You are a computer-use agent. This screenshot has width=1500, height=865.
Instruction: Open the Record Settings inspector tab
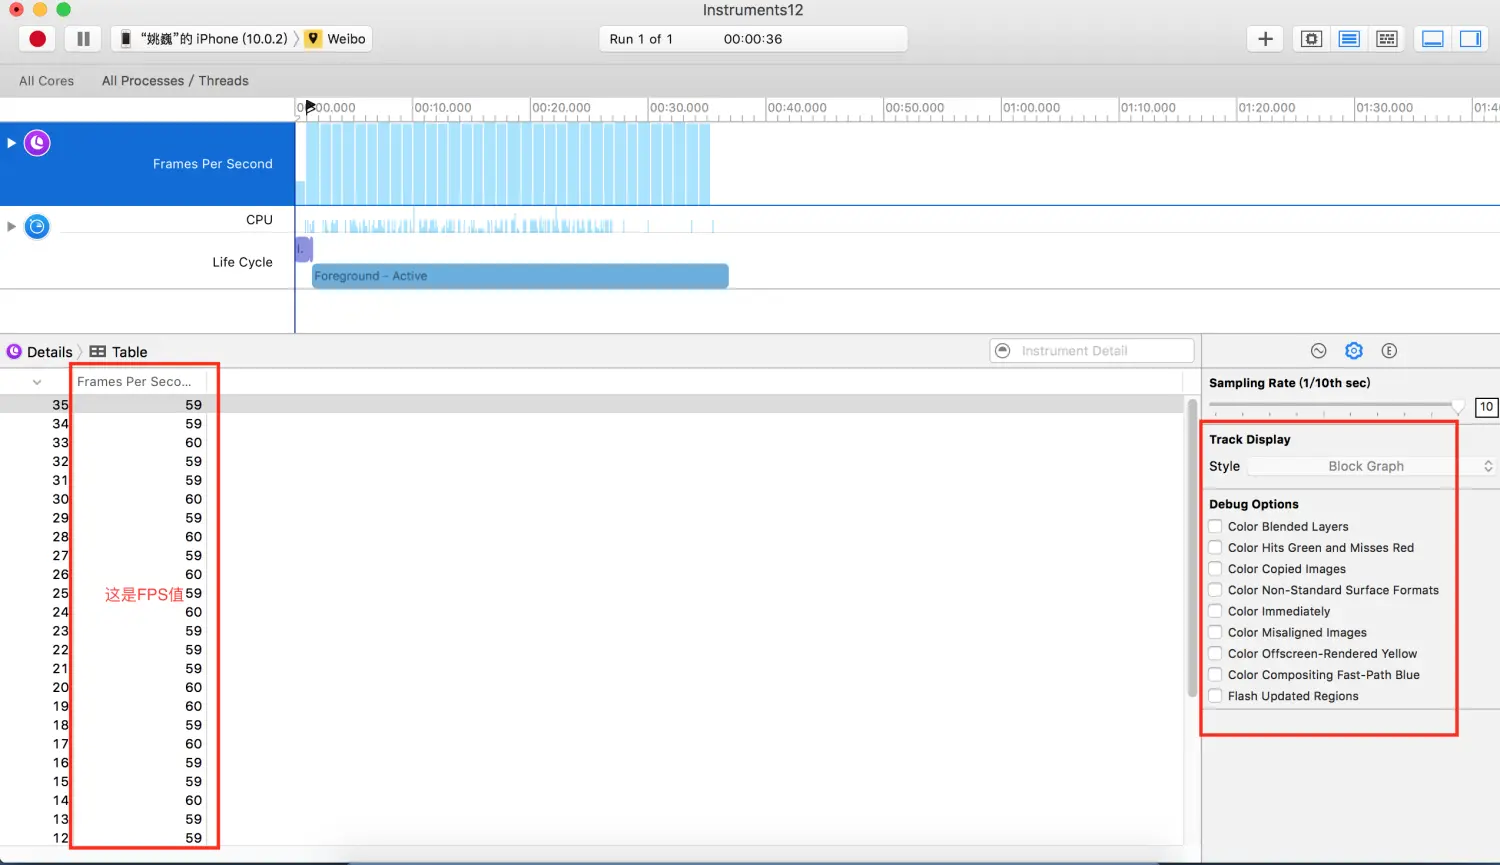point(1319,351)
